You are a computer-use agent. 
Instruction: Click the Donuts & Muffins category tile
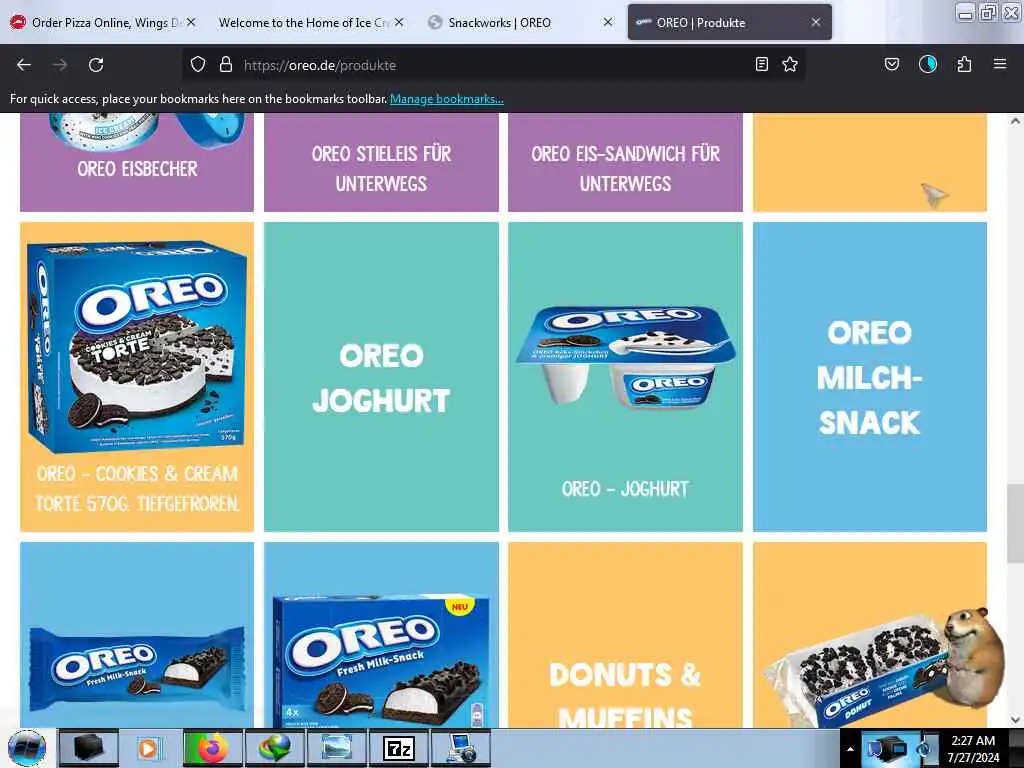pyautogui.click(x=625, y=635)
